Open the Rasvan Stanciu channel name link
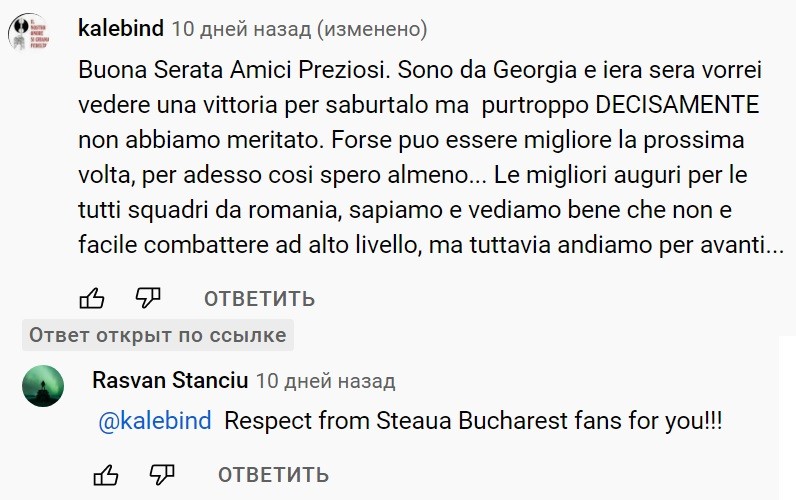796x500 pixels. pos(168,380)
